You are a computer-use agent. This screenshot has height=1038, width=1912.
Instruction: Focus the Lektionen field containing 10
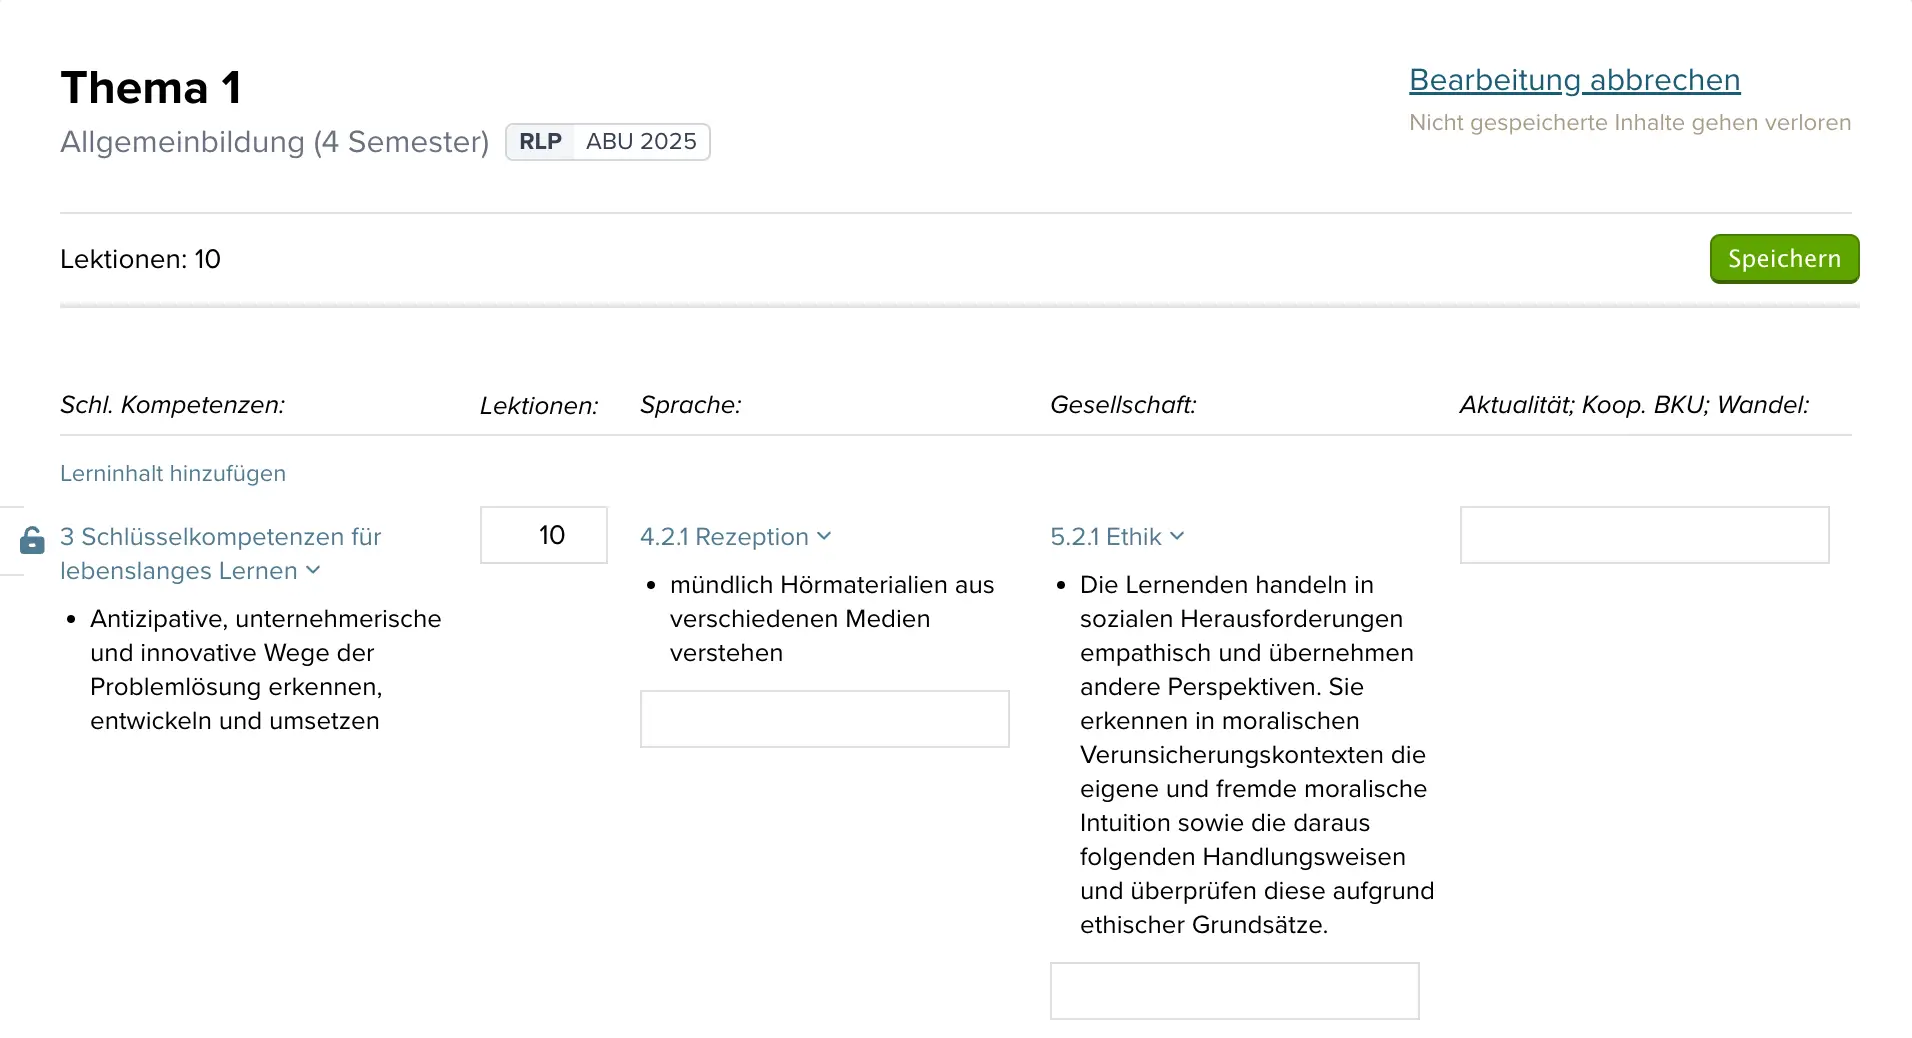coord(544,535)
